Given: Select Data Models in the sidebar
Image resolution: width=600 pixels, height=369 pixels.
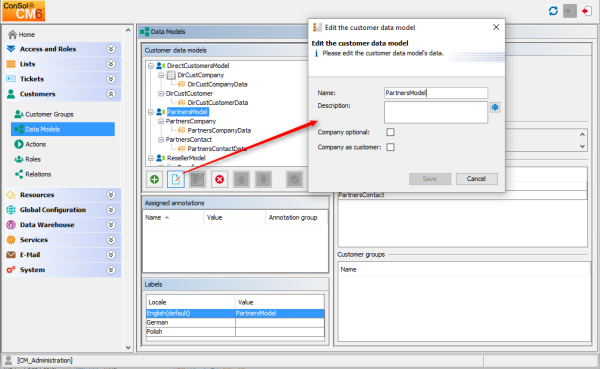Looking at the screenshot, I should click(63, 129).
